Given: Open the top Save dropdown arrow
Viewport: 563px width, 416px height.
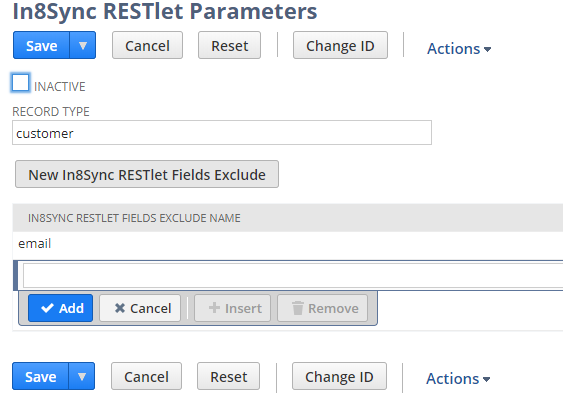Looking at the screenshot, I should pos(83,45).
